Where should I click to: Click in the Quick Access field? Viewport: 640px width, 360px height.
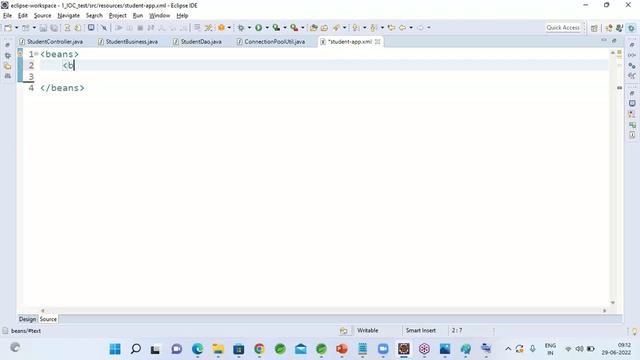pos(563,28)
